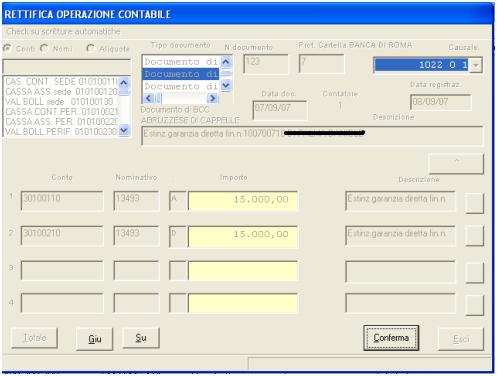Click the Giu button
Screen dimensions: 497x376
tap(95, 339)
